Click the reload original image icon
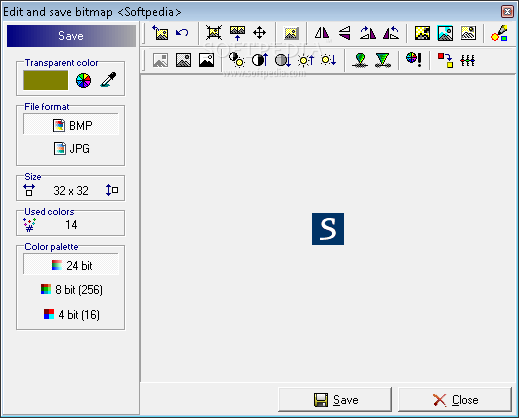Screen dimensions: 519x418 160,33
